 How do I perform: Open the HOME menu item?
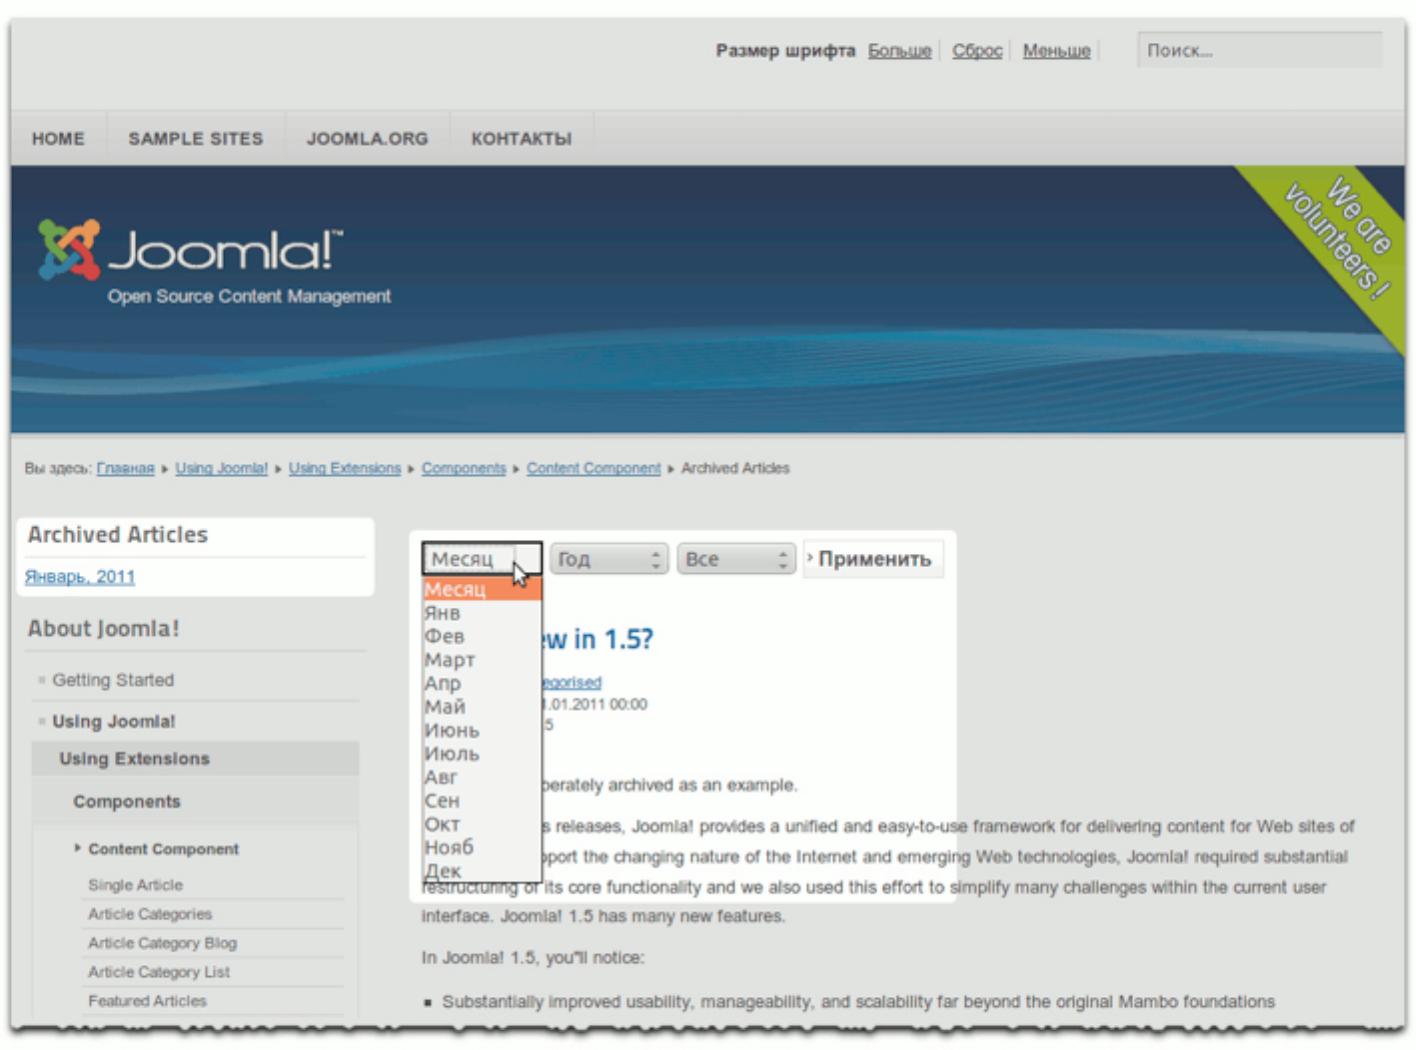point(58,139)
